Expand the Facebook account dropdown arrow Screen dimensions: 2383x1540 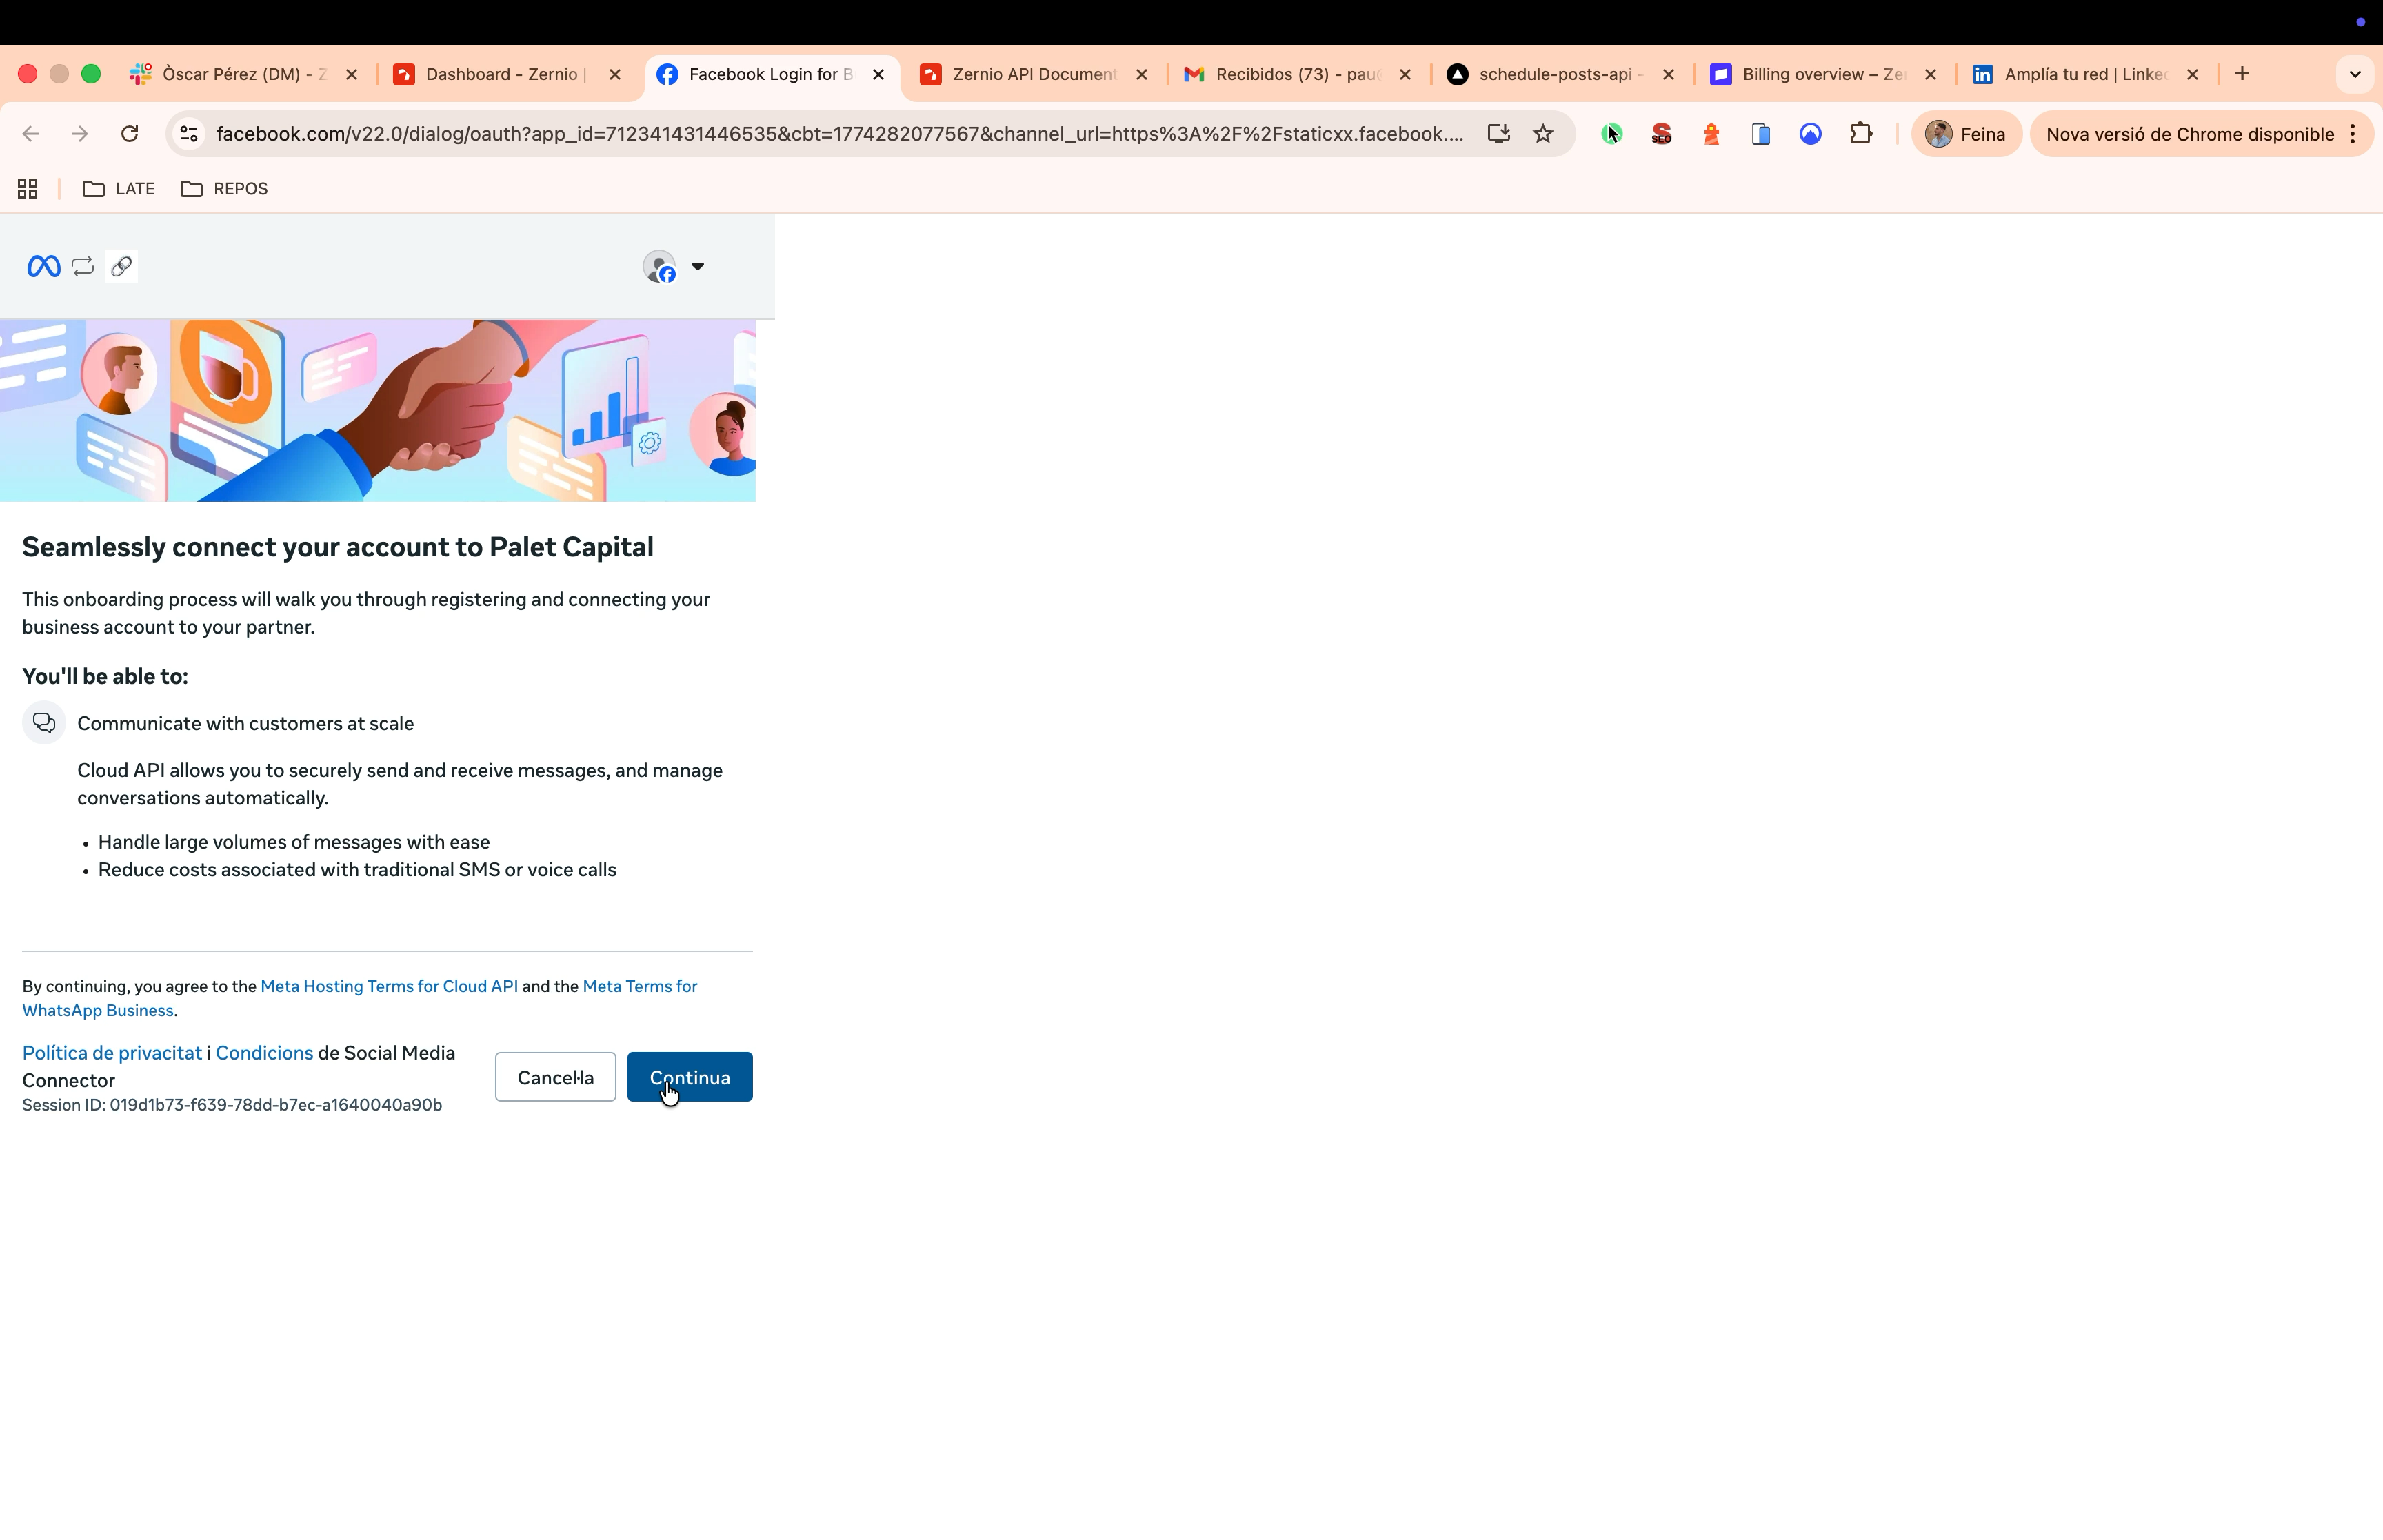click(698, 266)
